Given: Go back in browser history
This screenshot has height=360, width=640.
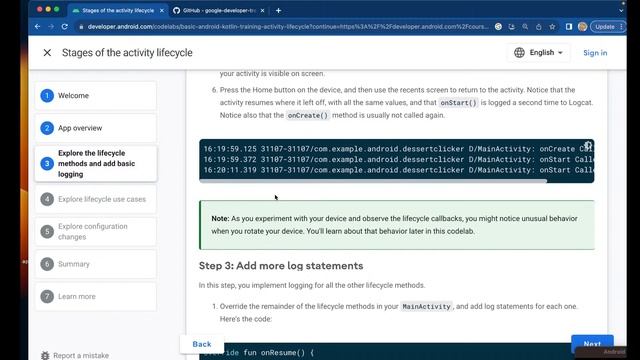Looking at the screenshot, I should [x=38, y=27].
